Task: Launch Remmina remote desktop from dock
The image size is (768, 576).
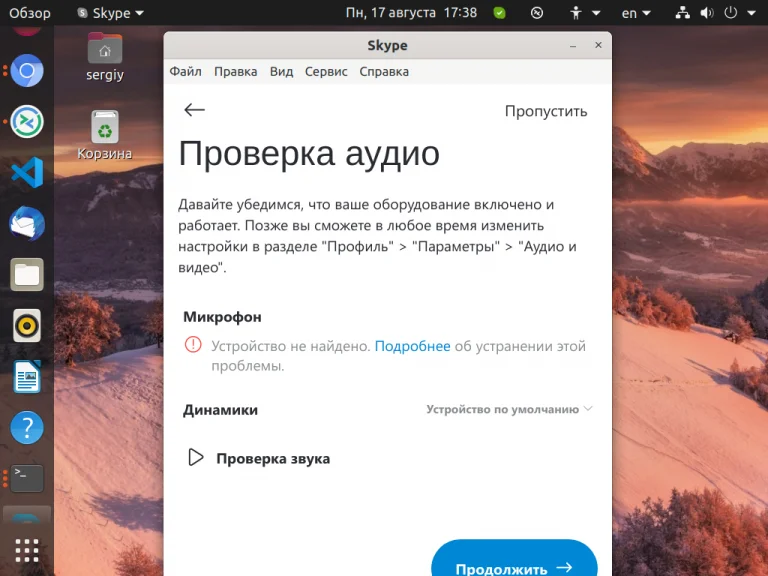Action: [x=27, y=121]
